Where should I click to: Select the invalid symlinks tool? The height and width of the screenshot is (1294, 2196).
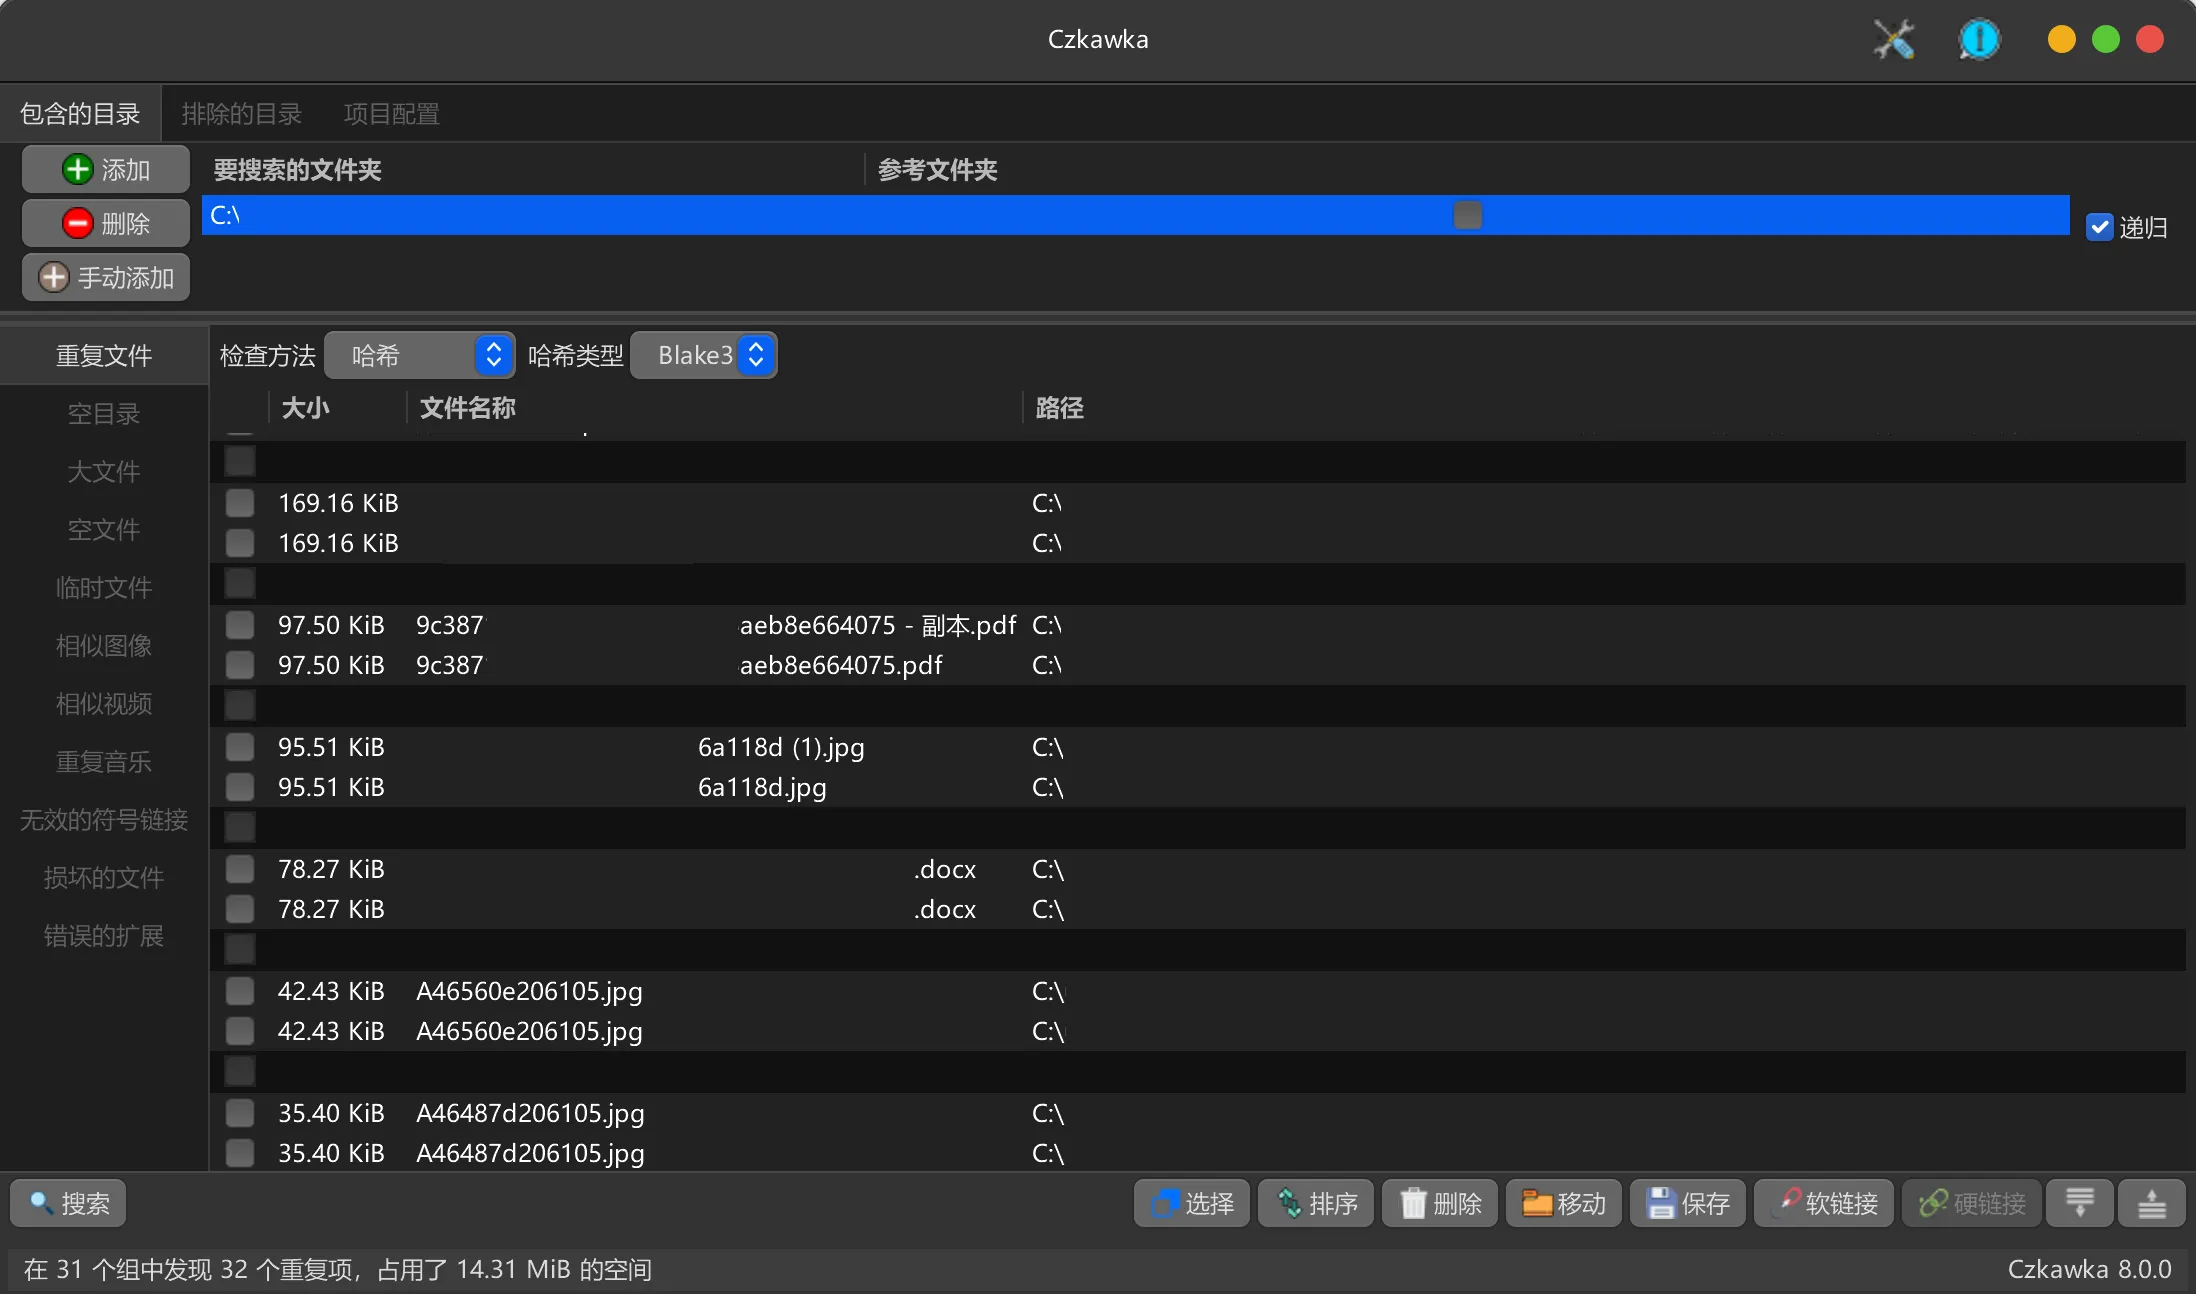104,820
